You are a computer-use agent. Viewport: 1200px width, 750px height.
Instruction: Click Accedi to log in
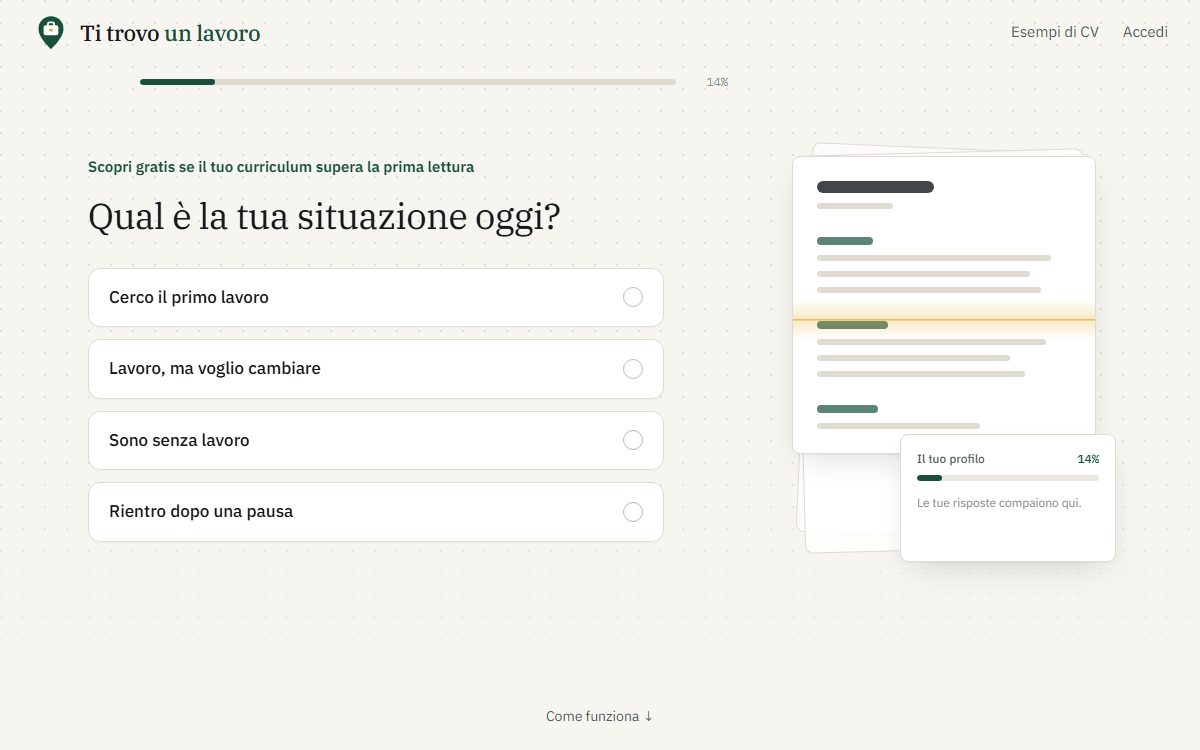click(x=1145, y=32)
